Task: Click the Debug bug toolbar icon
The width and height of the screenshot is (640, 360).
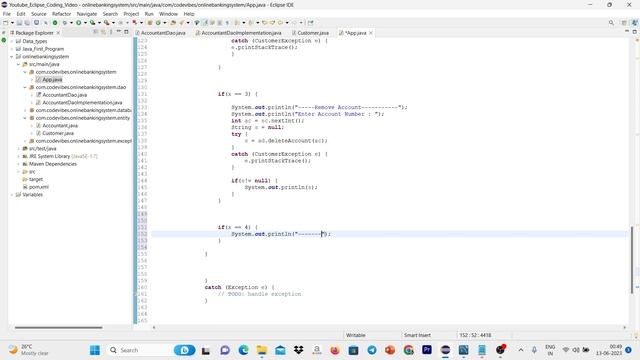Action: (65, 22)
